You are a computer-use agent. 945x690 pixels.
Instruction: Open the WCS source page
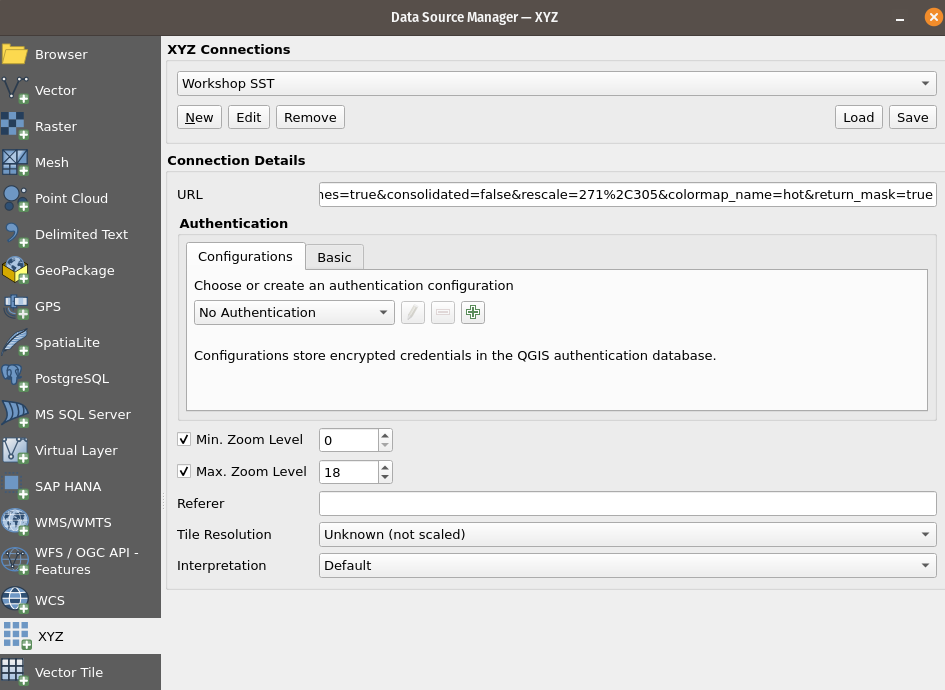tap(80, 600)
